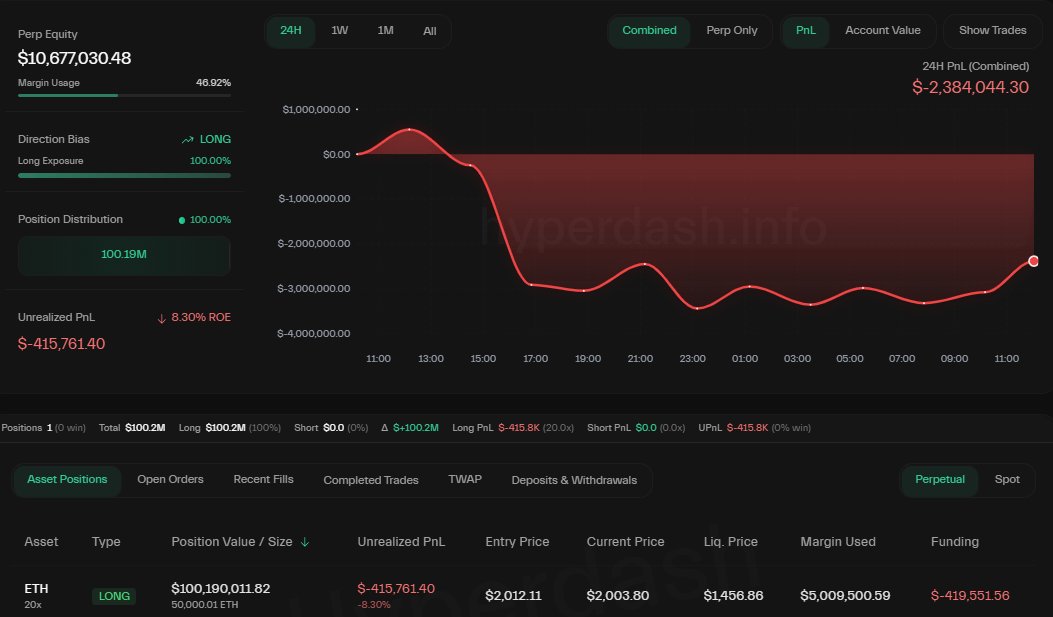
Task: Open the Deposits & Withdrawals tab
Action: (575, 480)
